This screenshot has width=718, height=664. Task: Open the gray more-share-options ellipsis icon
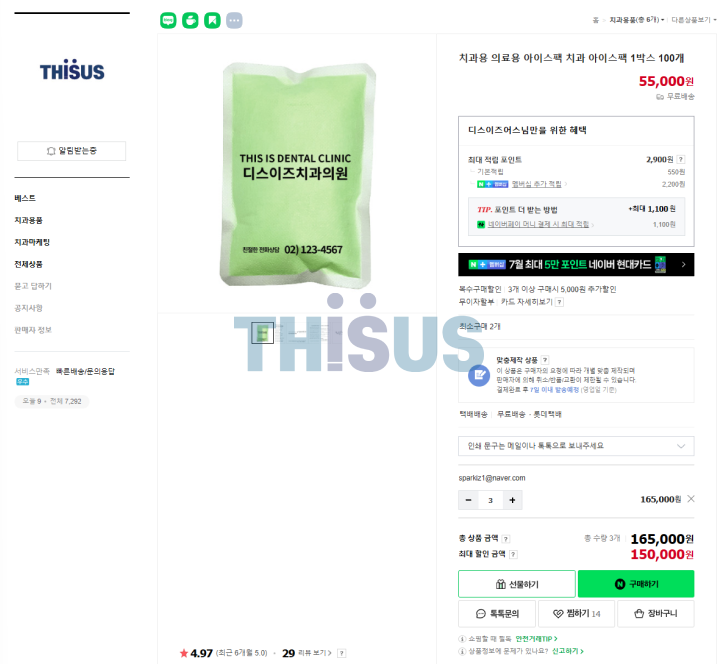pos(234,20)
